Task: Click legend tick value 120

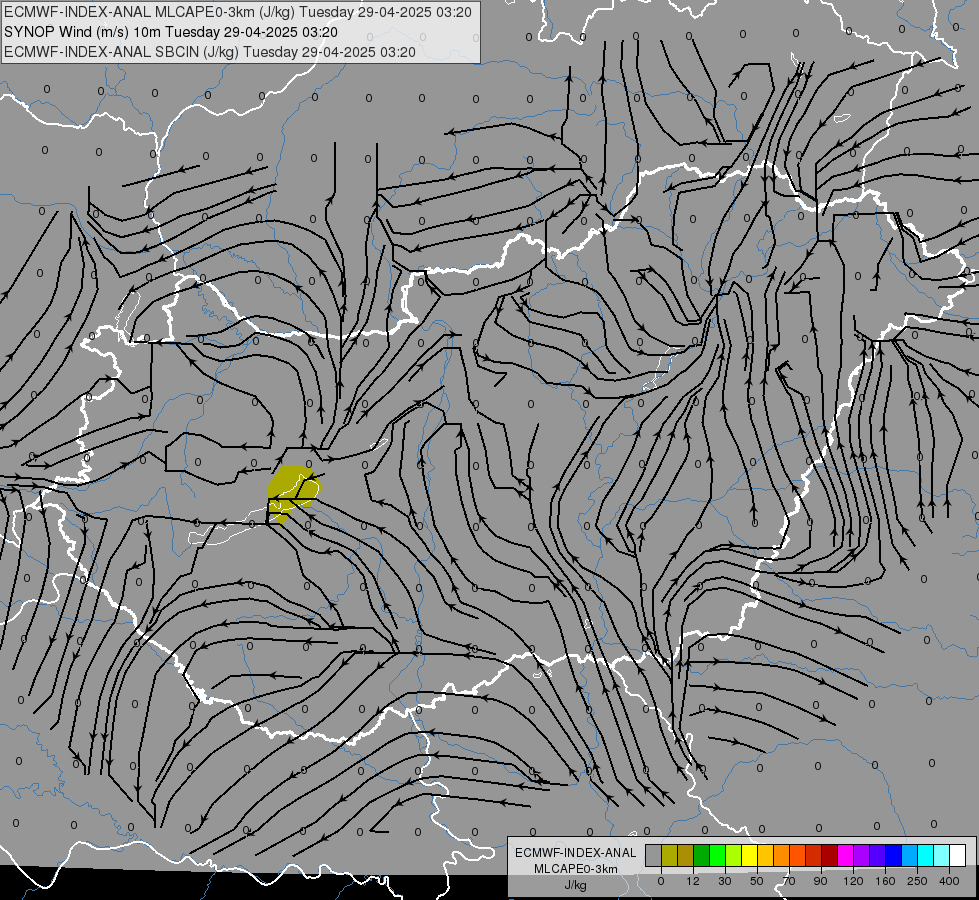Action: pos(854,881)
